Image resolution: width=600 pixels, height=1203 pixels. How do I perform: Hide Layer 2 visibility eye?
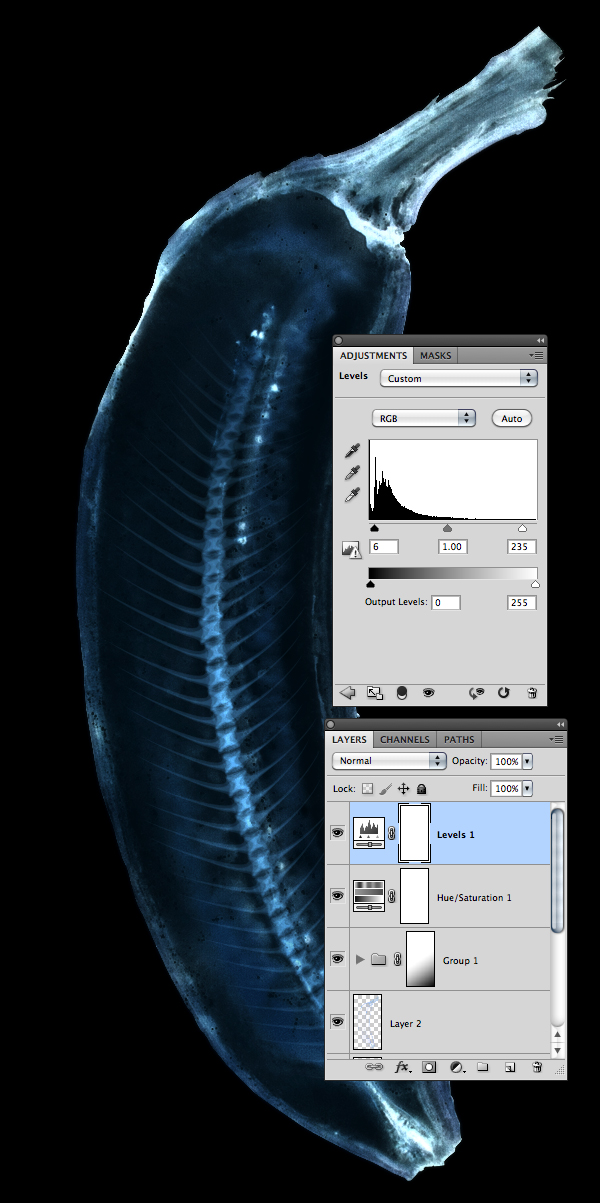[338, 1021]
